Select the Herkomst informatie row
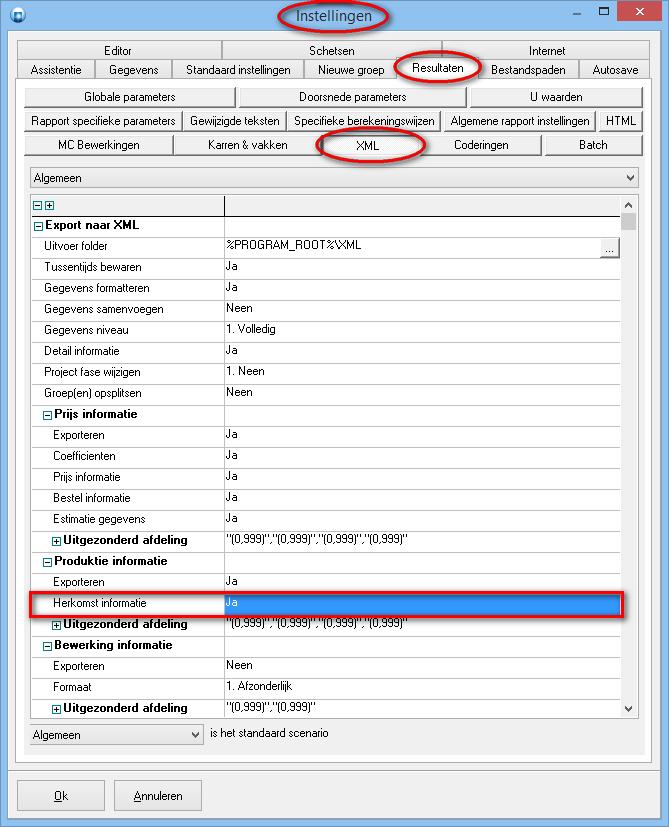 pos(326,603)
